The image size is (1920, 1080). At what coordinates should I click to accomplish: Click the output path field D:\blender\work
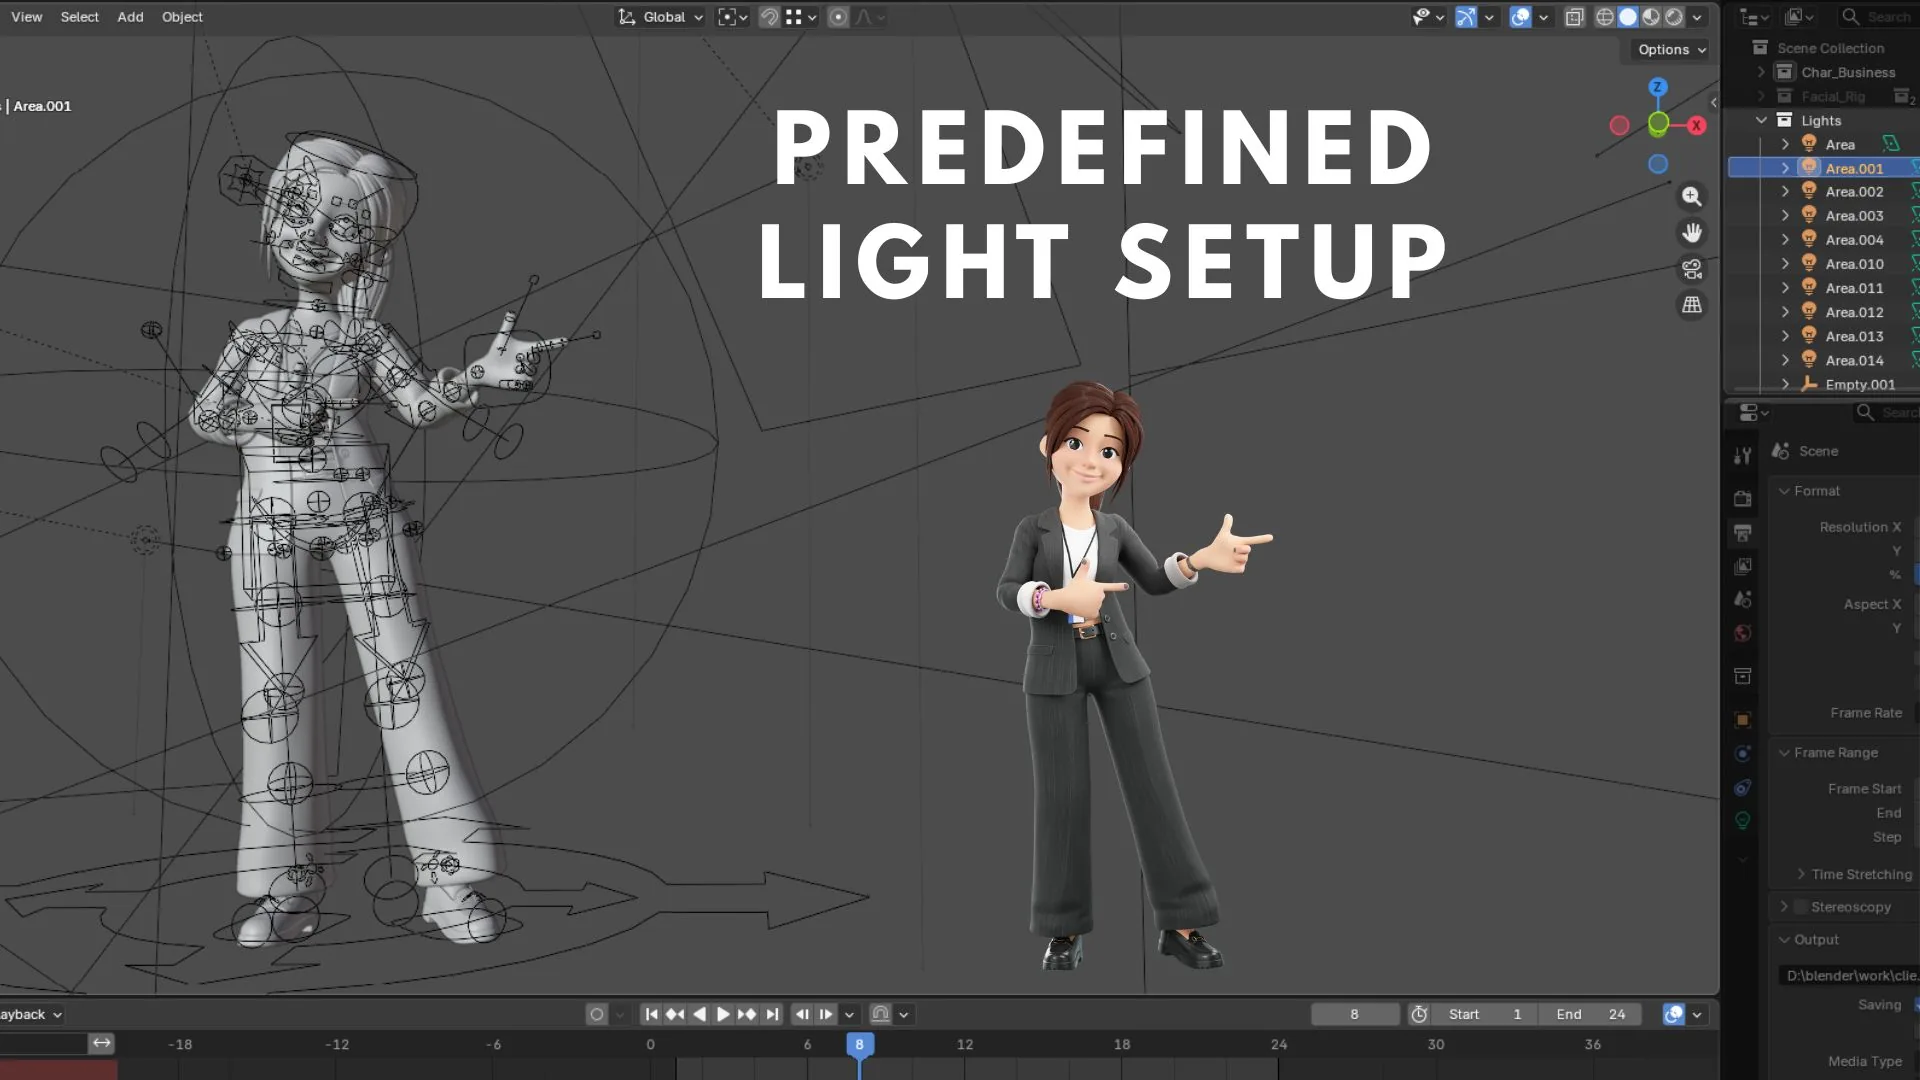coord(1850,975)
